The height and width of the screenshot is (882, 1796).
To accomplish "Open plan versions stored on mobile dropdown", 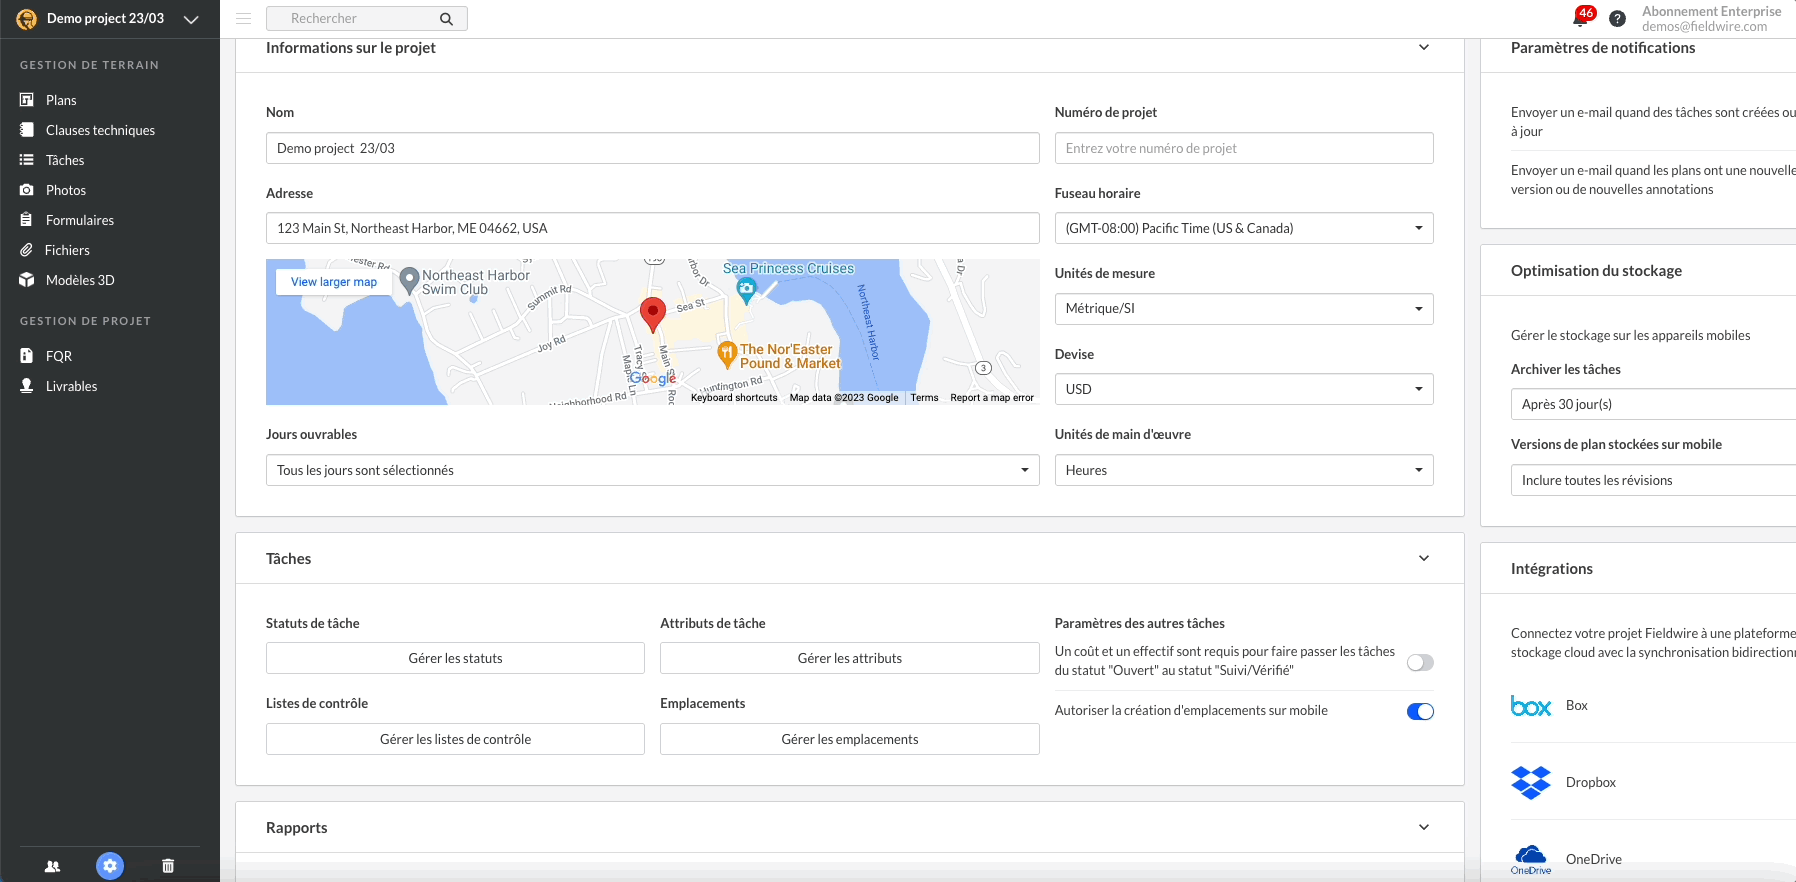I will [x=1653, y=480].
